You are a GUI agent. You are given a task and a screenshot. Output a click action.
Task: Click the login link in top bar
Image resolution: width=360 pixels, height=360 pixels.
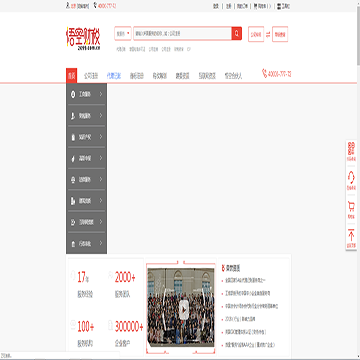pos(216,6)
